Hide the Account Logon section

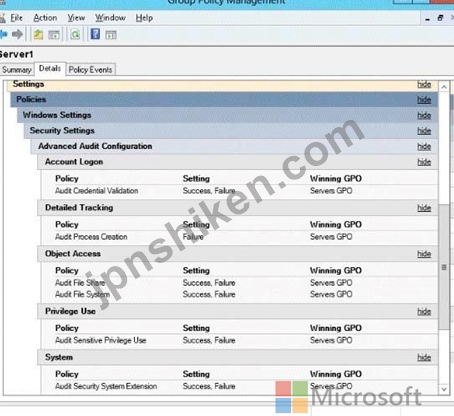424,162
